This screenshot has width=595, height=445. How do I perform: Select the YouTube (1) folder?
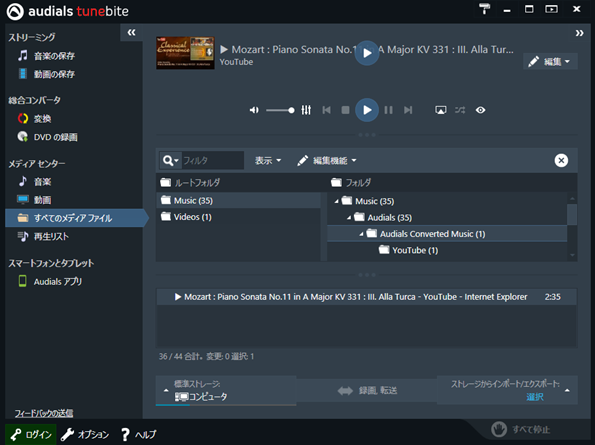pyautogui.click(x=408, y=250)
